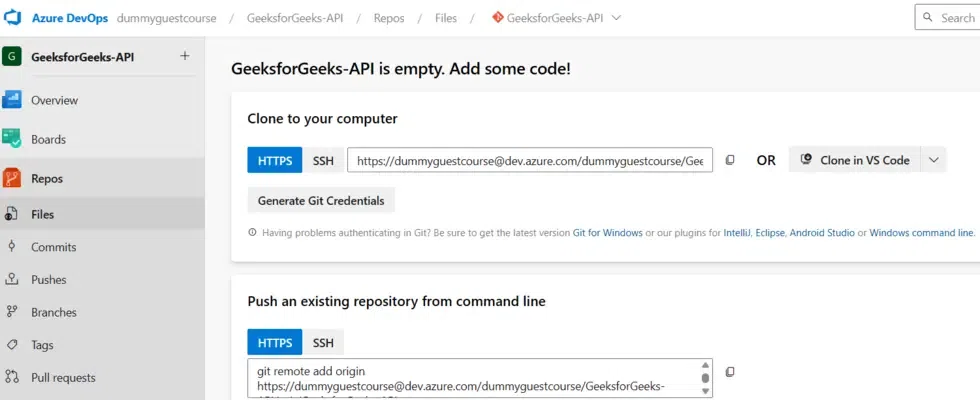Click the Search box at top right
The image size is (980, 400).
pos(948,18)
